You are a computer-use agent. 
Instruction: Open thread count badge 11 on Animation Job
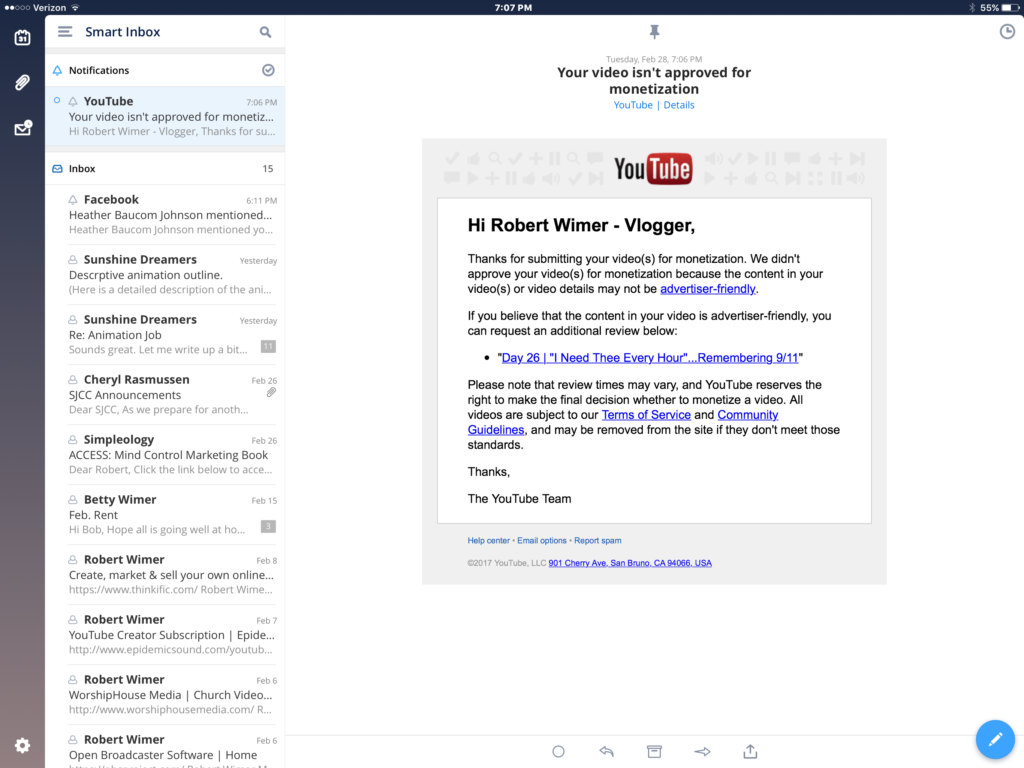pos(268,346)
